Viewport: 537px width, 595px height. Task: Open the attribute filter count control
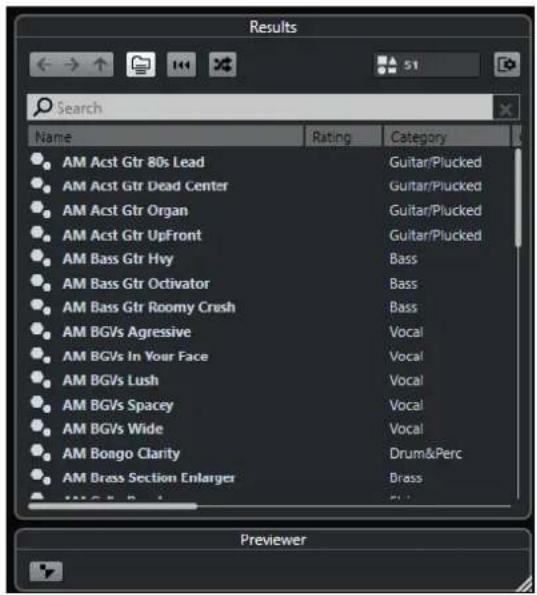[427, 65]
